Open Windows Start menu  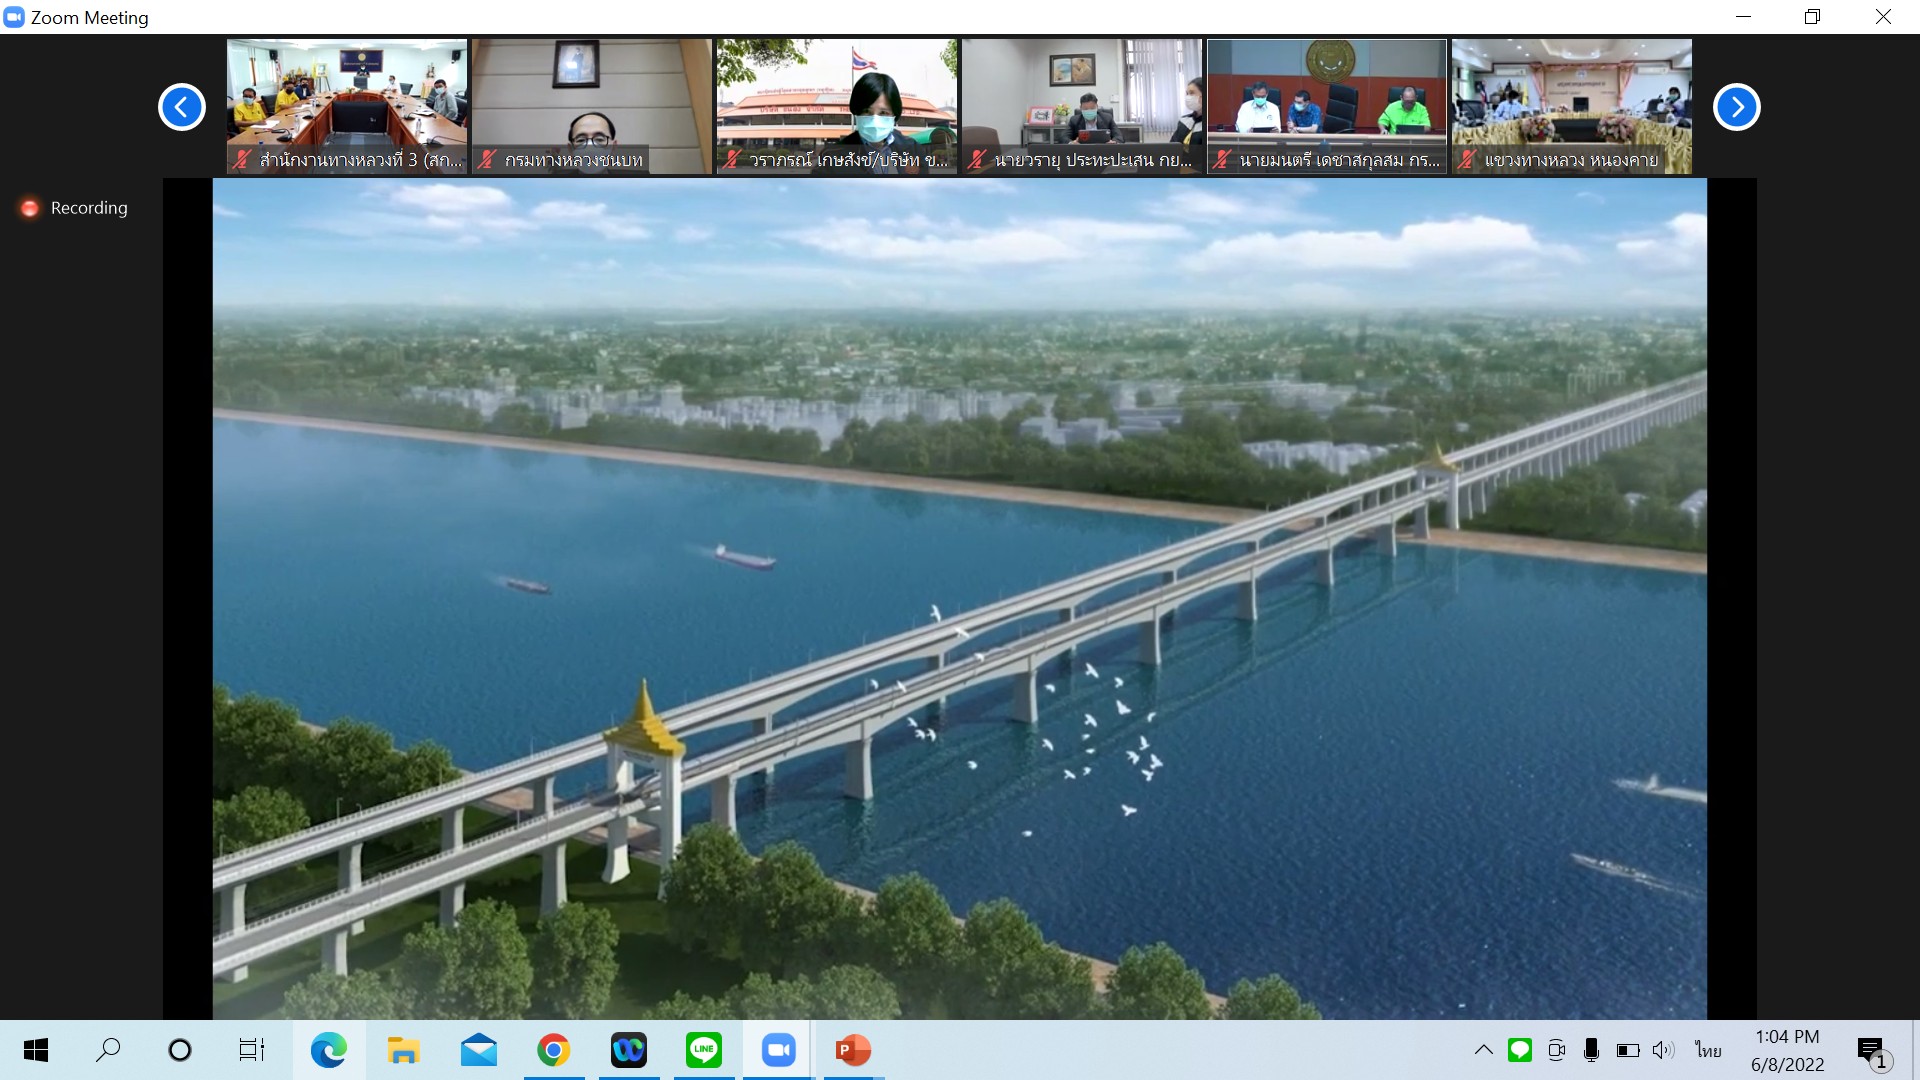(x=36, y=1050)
